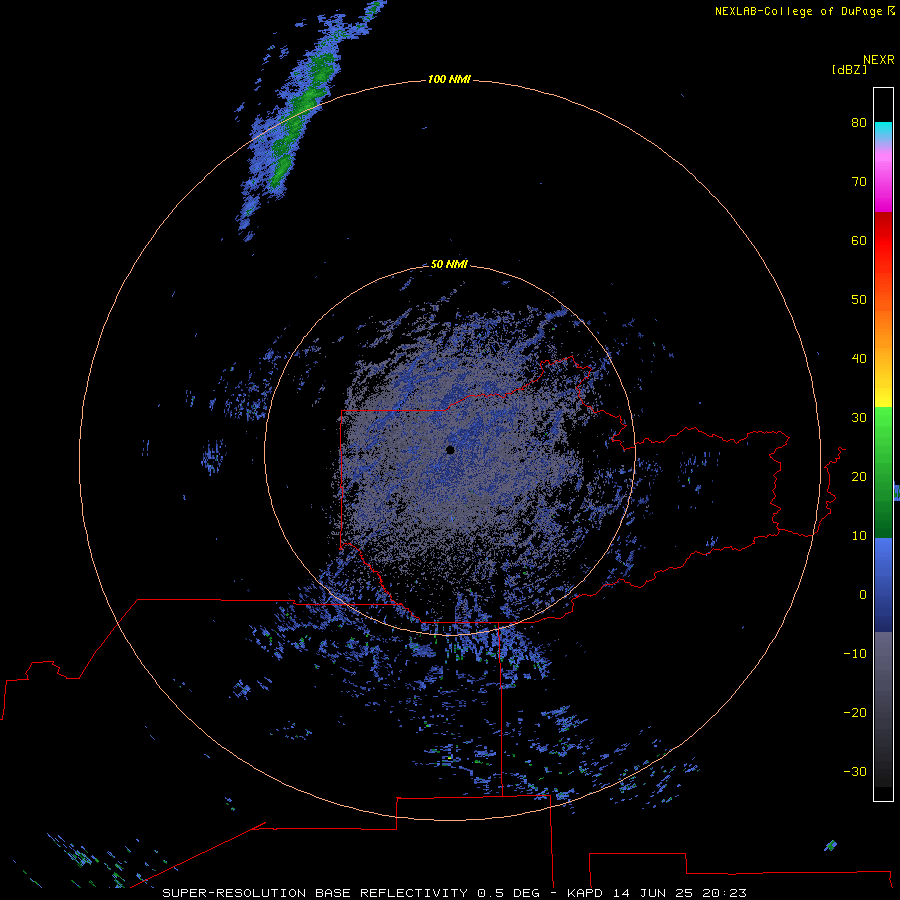Click the -30 value on the dBZ scale
The image size is (900, 900).
point(855,772)
